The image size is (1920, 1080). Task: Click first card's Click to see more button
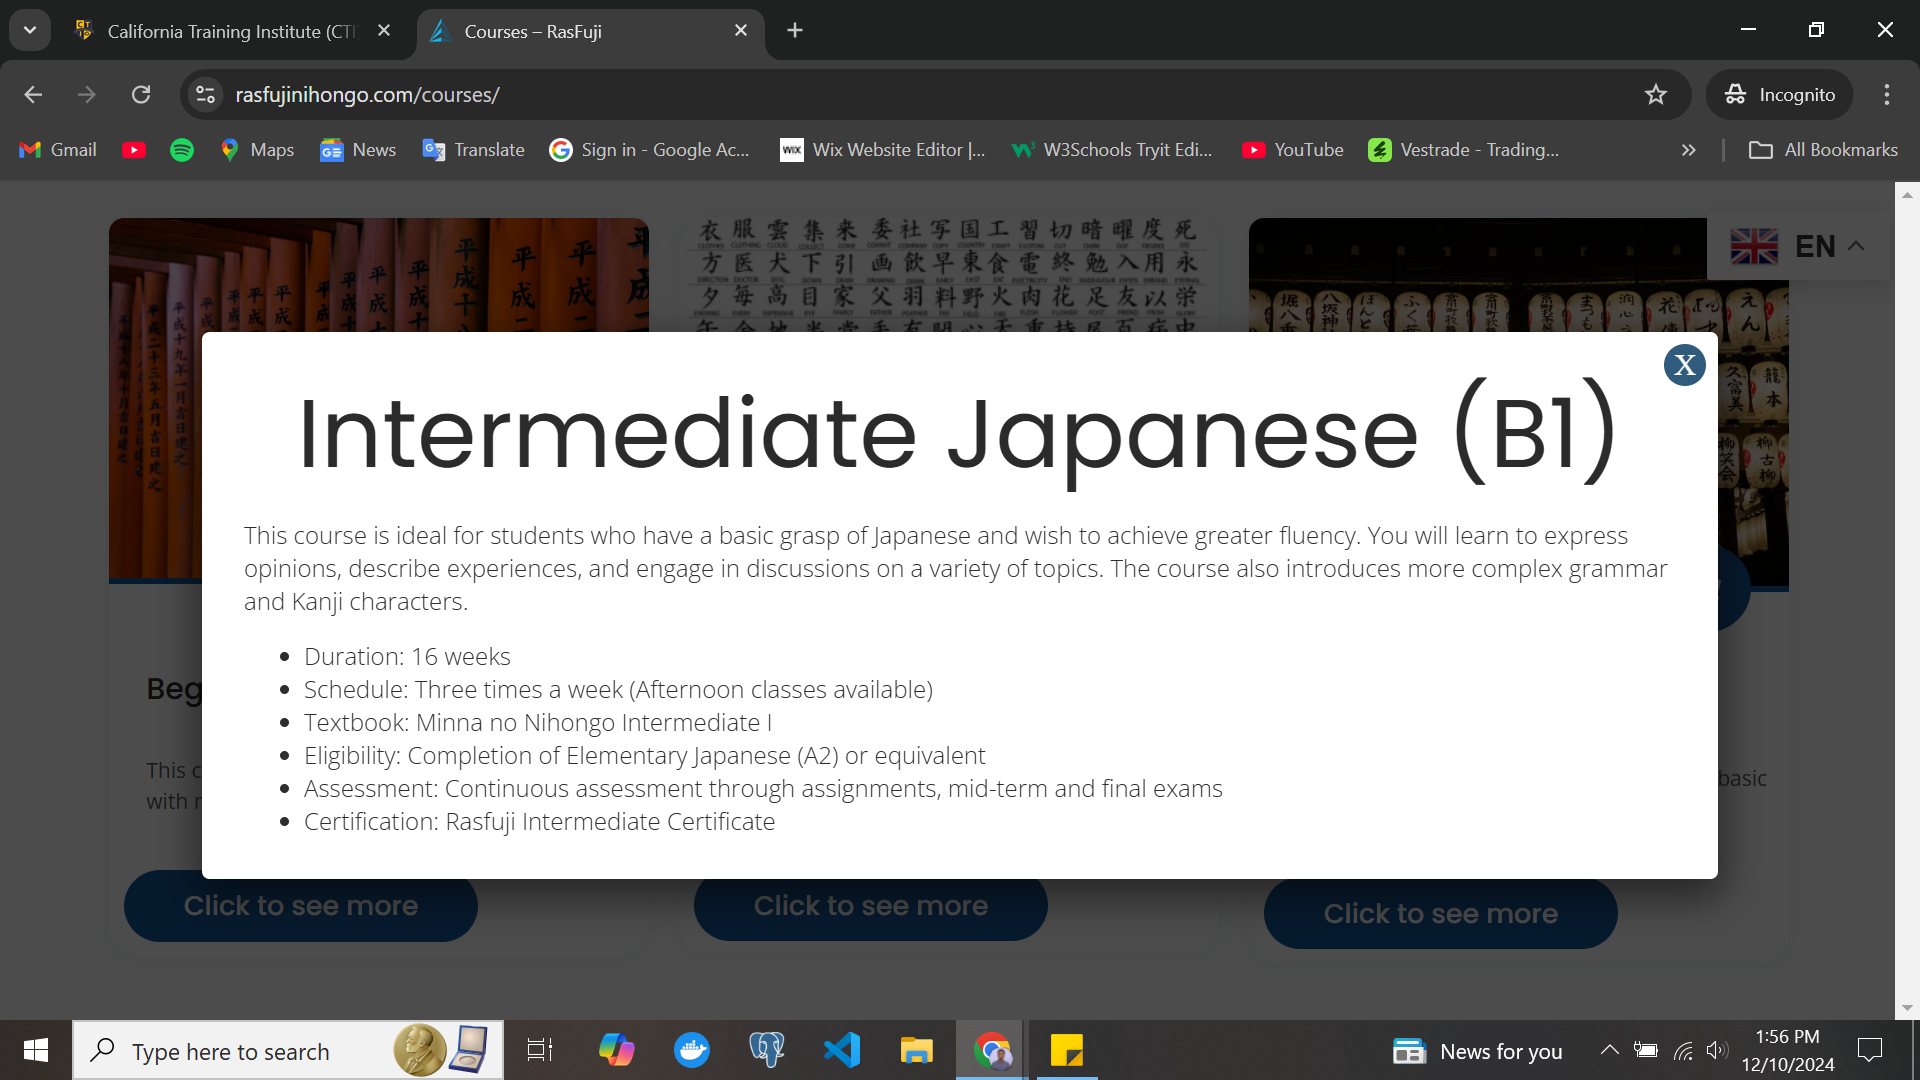tap(300, 908)
